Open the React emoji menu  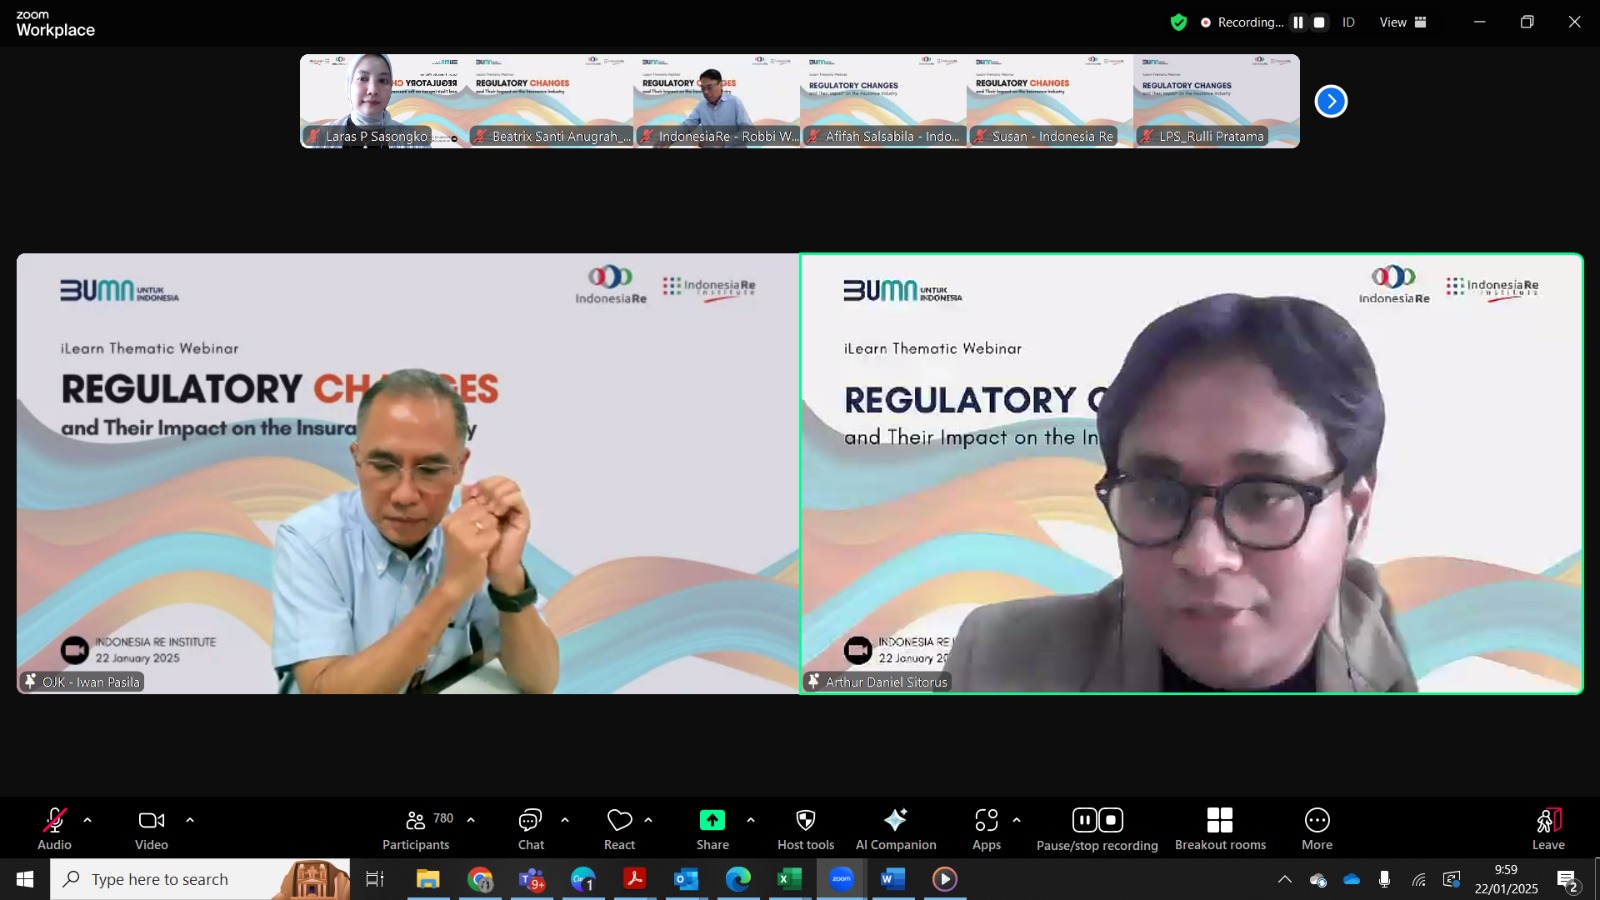[619, 829]
